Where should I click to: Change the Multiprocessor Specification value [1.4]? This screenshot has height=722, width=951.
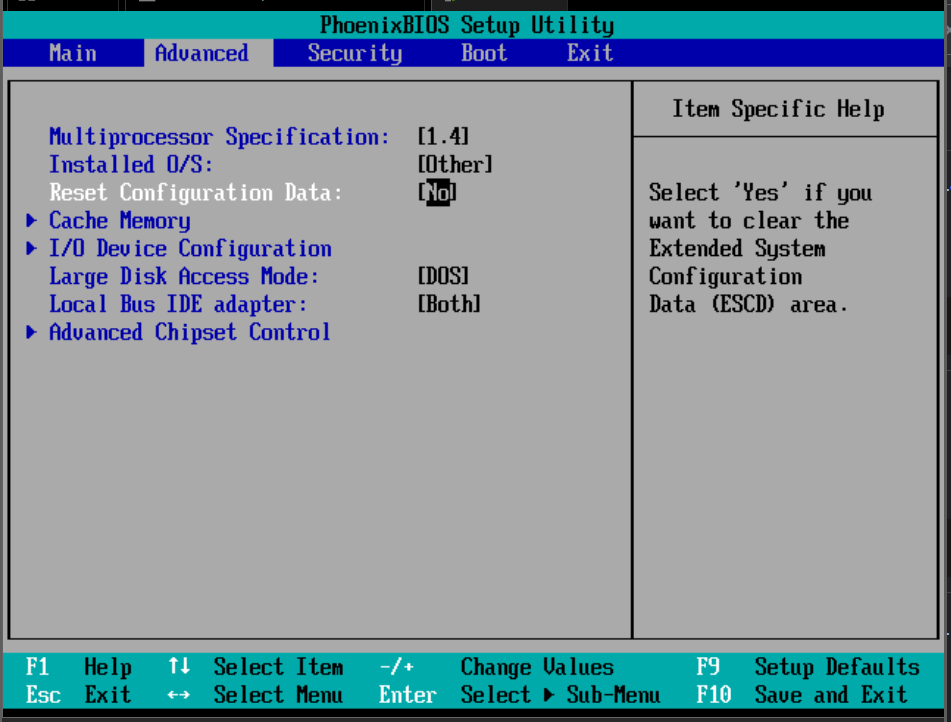click(x=443, y=137)
